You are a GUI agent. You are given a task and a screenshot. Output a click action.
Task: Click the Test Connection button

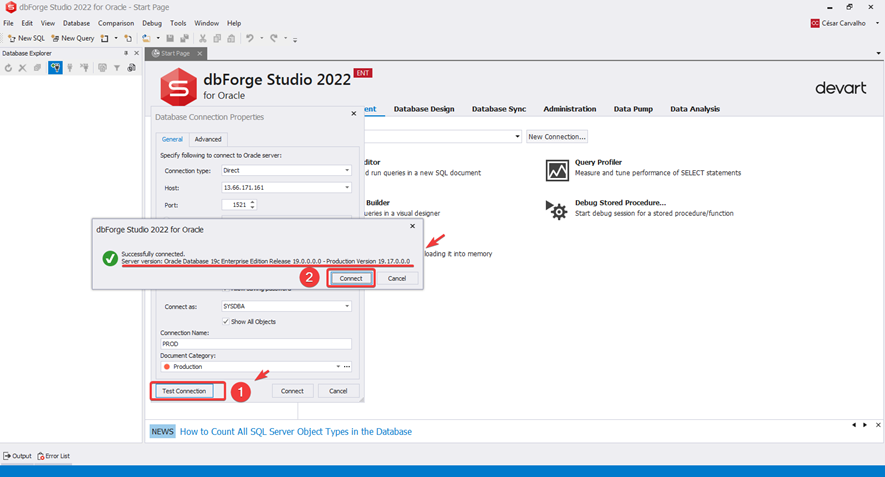pos(183,391)
